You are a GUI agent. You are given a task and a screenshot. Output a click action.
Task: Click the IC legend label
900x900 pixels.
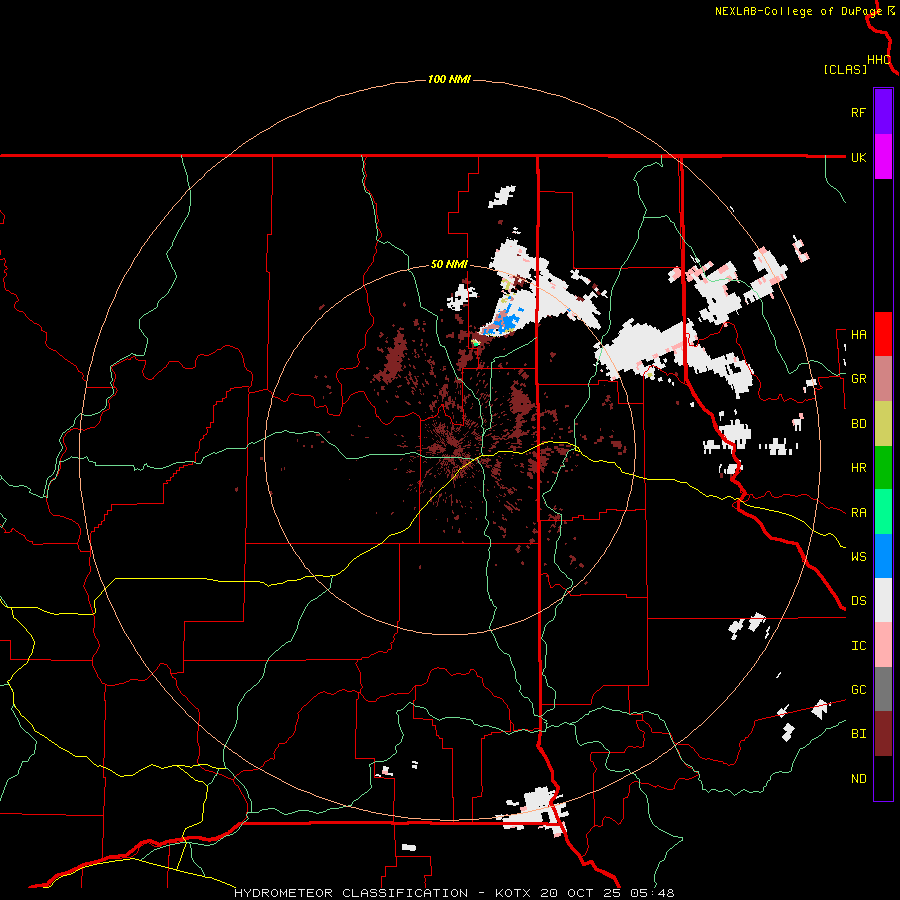tap(858, 645)
